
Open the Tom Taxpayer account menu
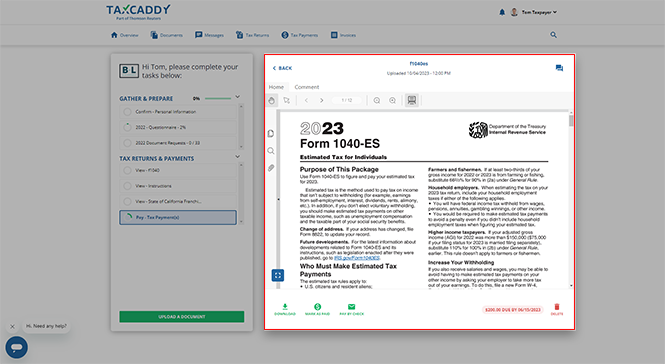click(x=534, y=12)
